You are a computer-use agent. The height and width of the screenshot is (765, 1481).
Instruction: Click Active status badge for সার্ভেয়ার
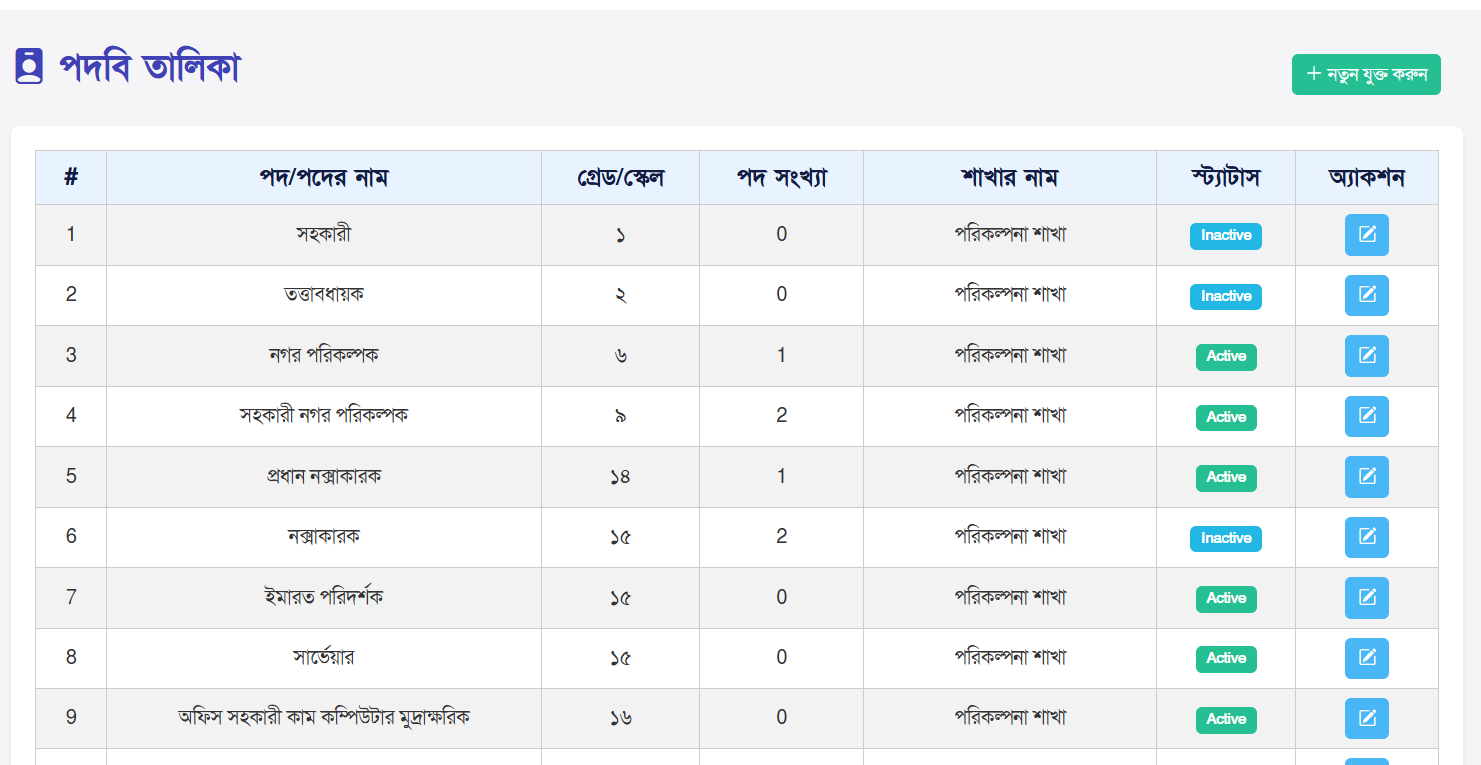tap(1225, 659)
